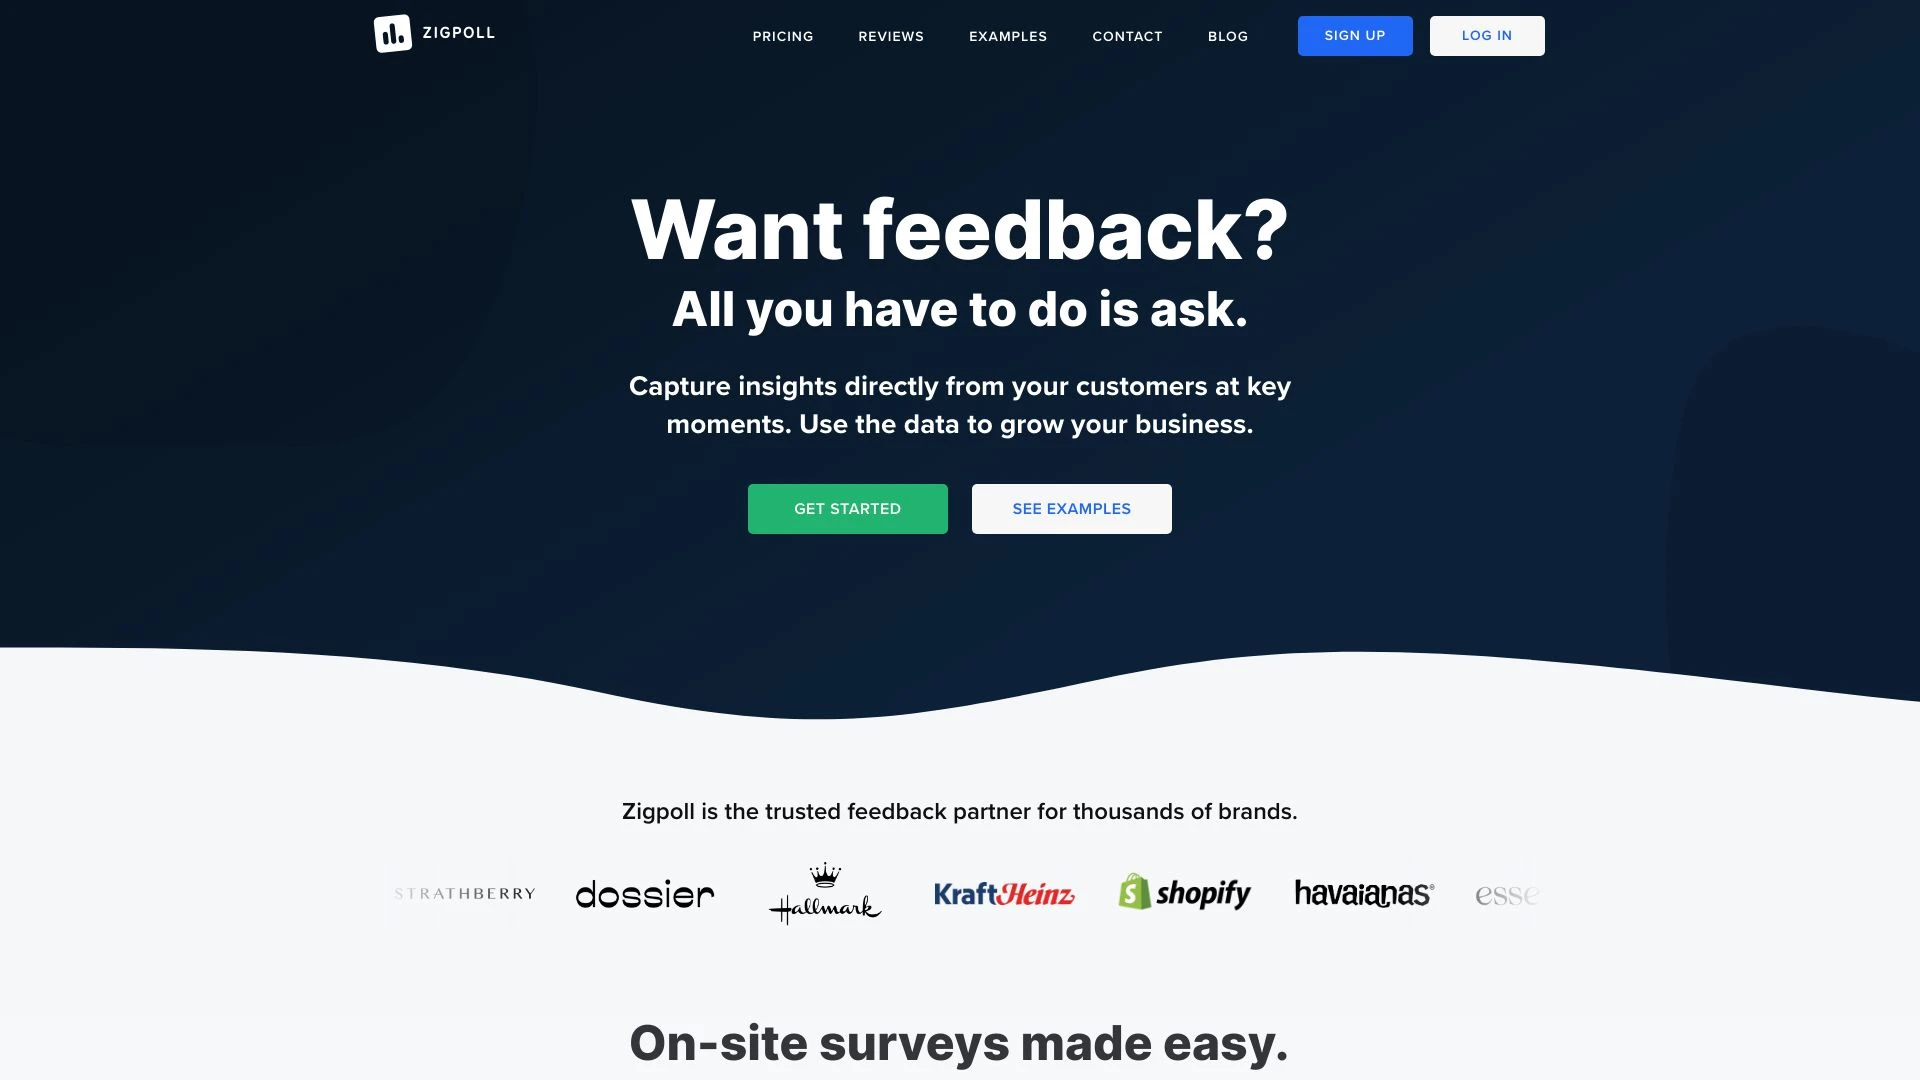The height and width of the screenshot is (1080, 1920).
Task: Click the LOG IN outlined button
Action: 1487,36
